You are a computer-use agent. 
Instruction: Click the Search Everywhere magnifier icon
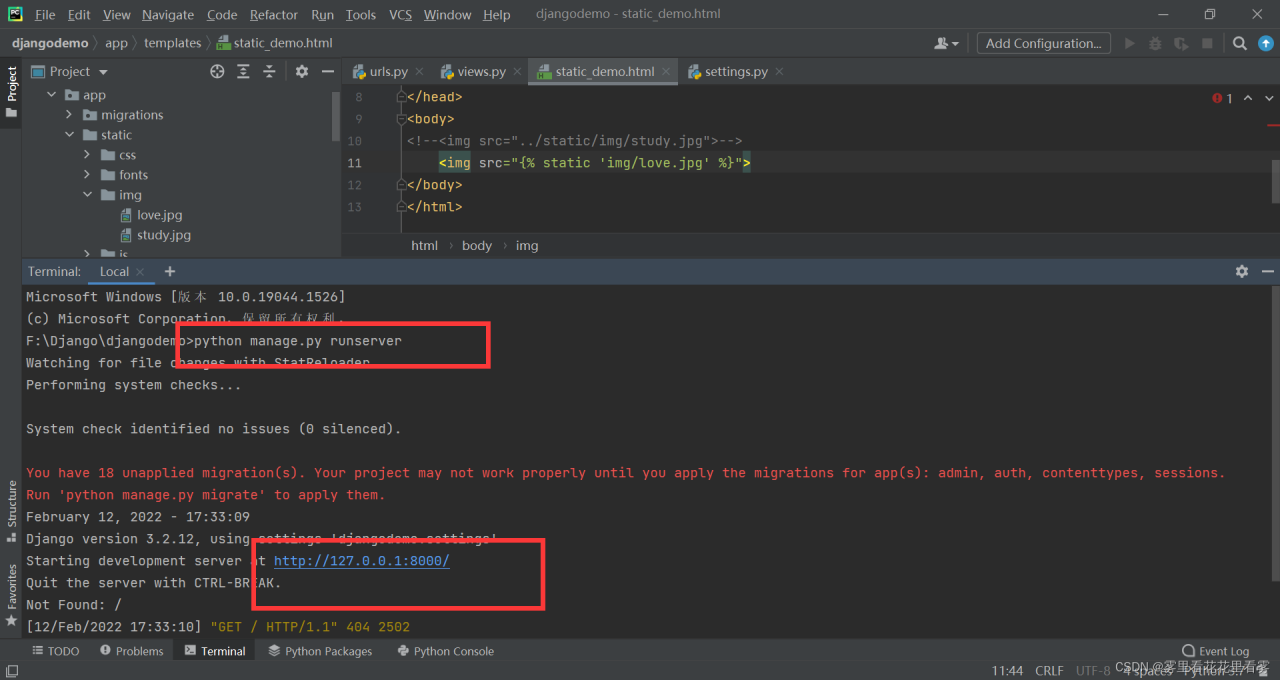[x=1239, y=43]
